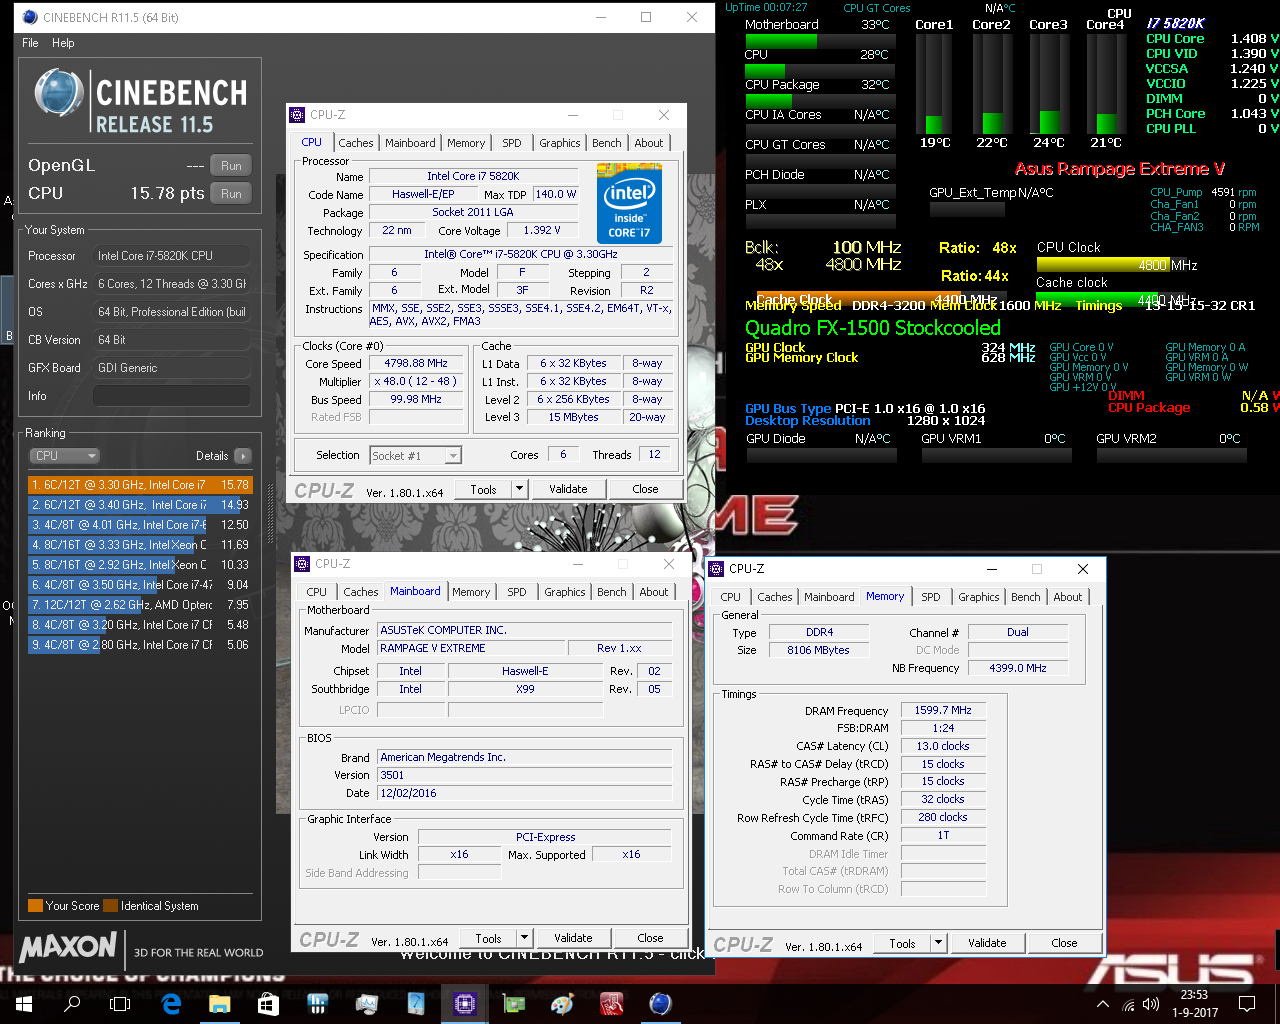Switch to Cinebench sphere taskbar icon
The image size is (1280, 1024).
(x=660, y=1003)
